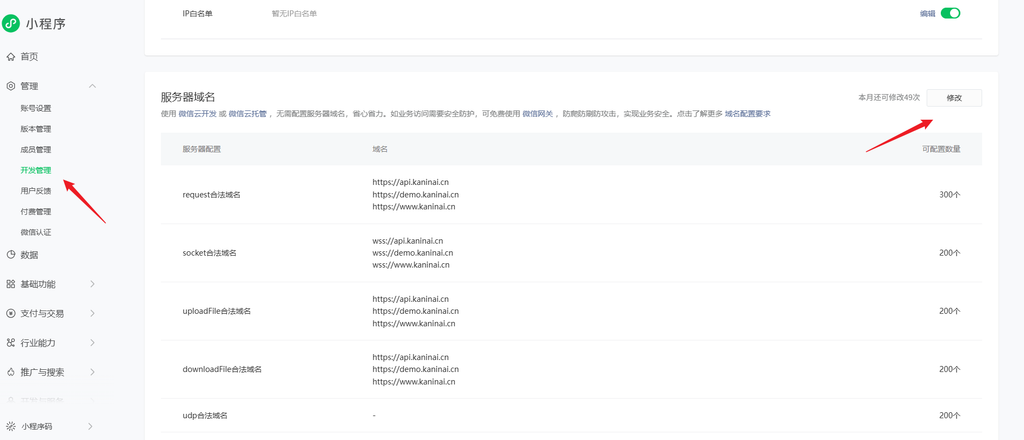Viewport: 1024px width, 440px height.
Task: Click 本月还可修改49次 text
Action: 889,98
